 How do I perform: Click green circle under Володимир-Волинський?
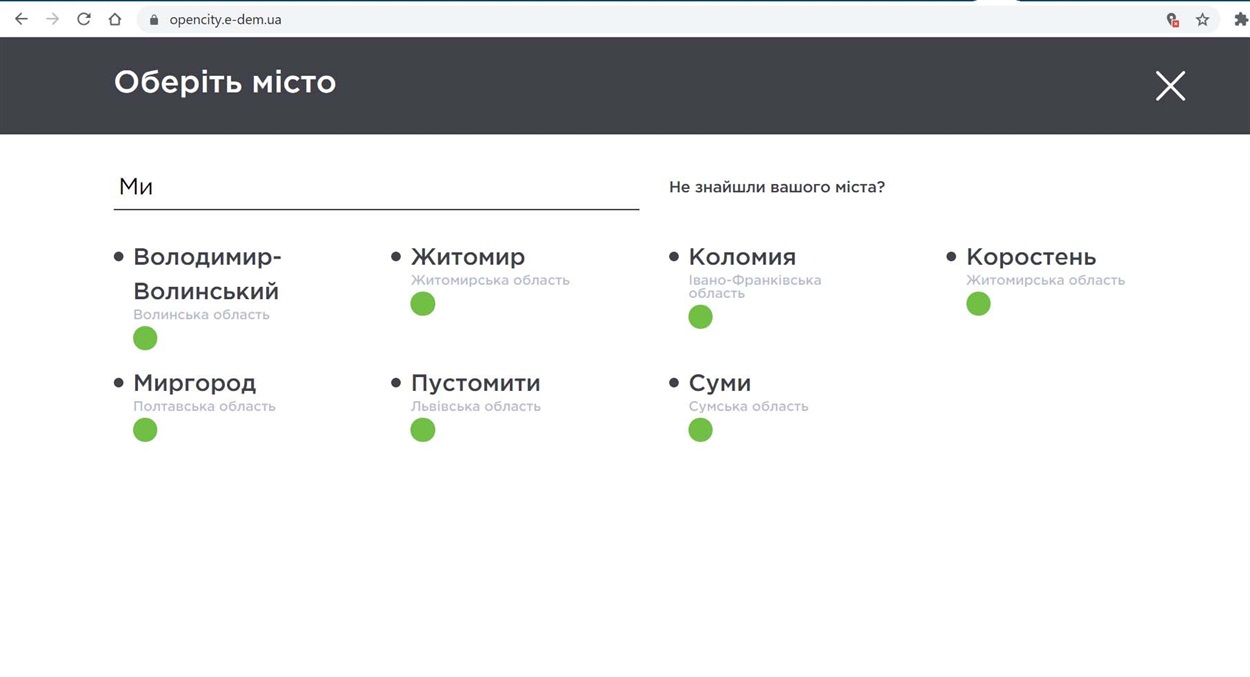pyautogui.click(x=145, y=338)
